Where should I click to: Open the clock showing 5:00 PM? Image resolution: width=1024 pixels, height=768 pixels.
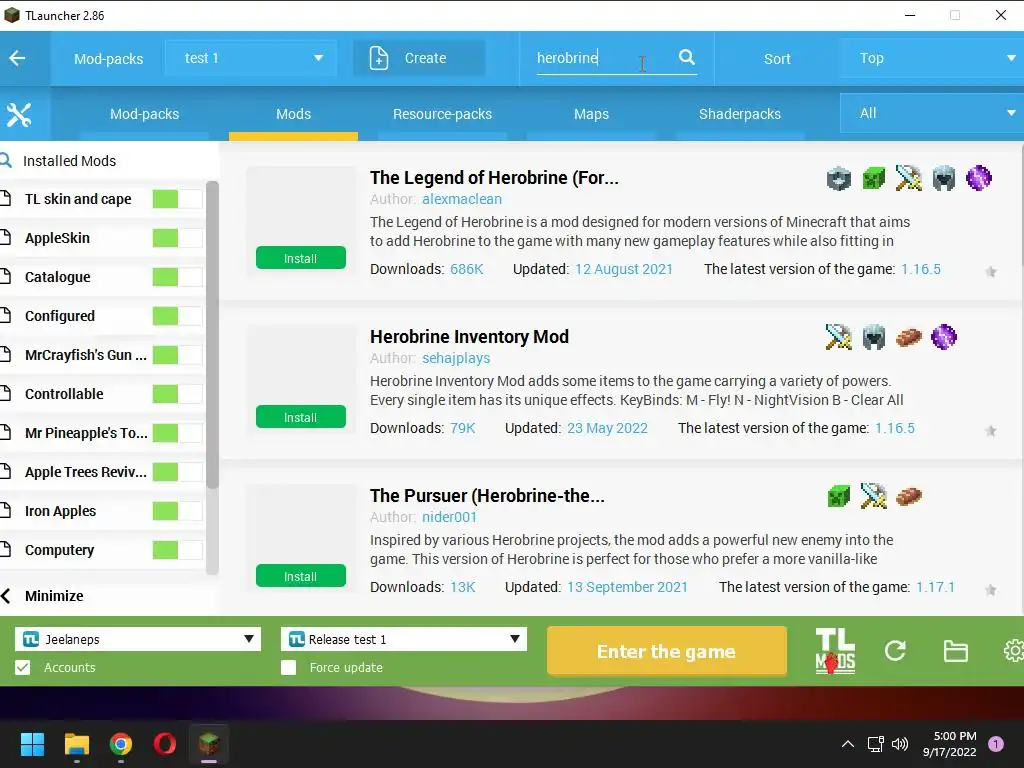click(950, 744)
